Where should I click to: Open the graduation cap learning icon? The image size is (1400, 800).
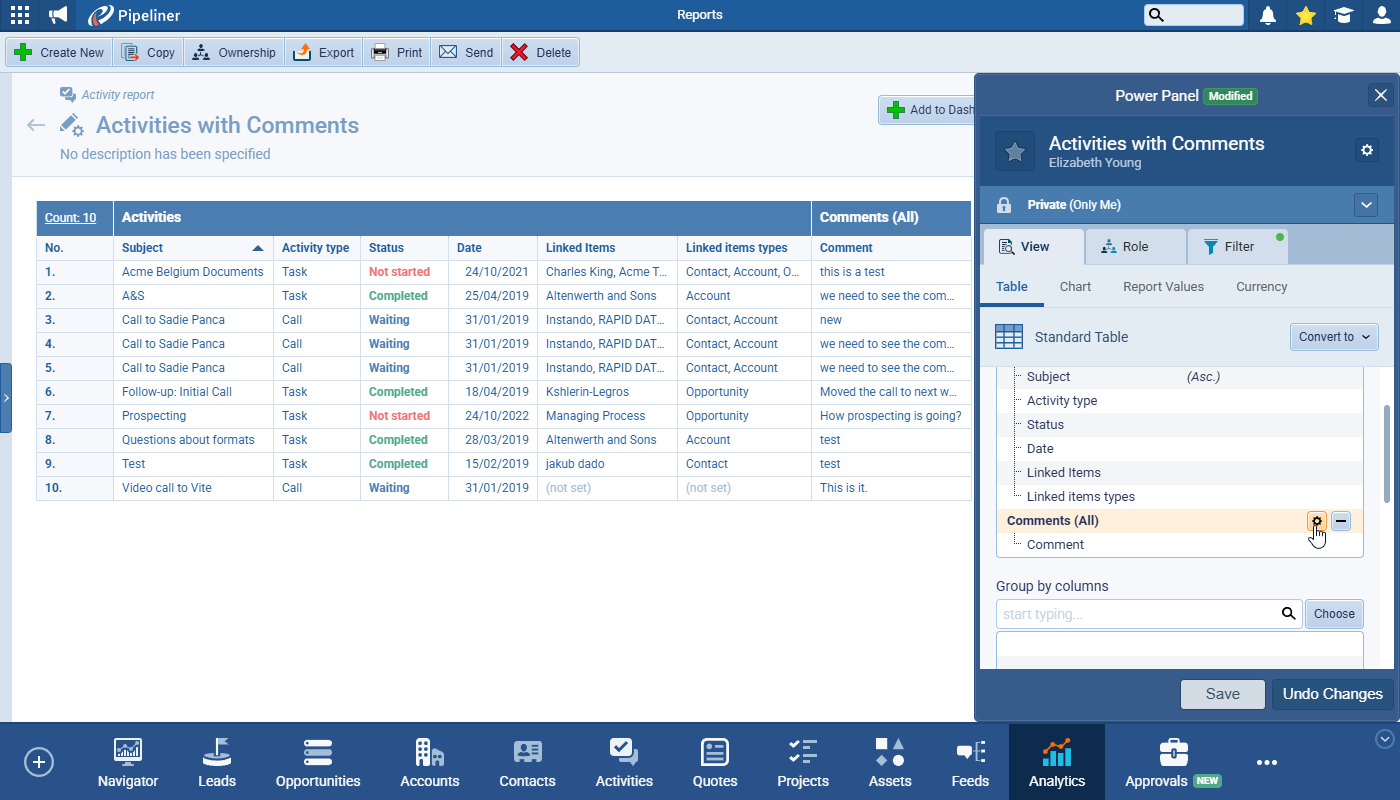click(1343, 15)
